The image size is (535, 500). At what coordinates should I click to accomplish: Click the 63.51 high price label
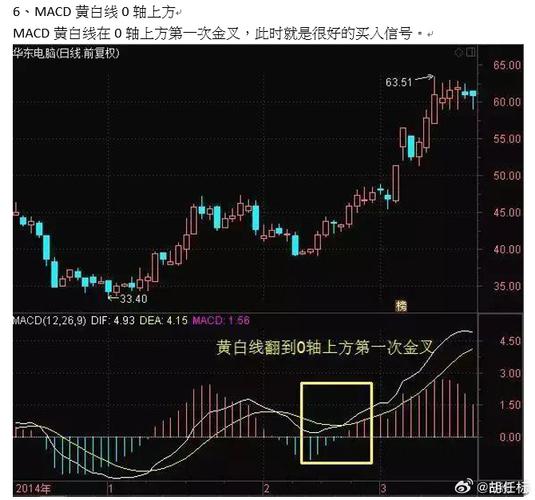[399, 82]
